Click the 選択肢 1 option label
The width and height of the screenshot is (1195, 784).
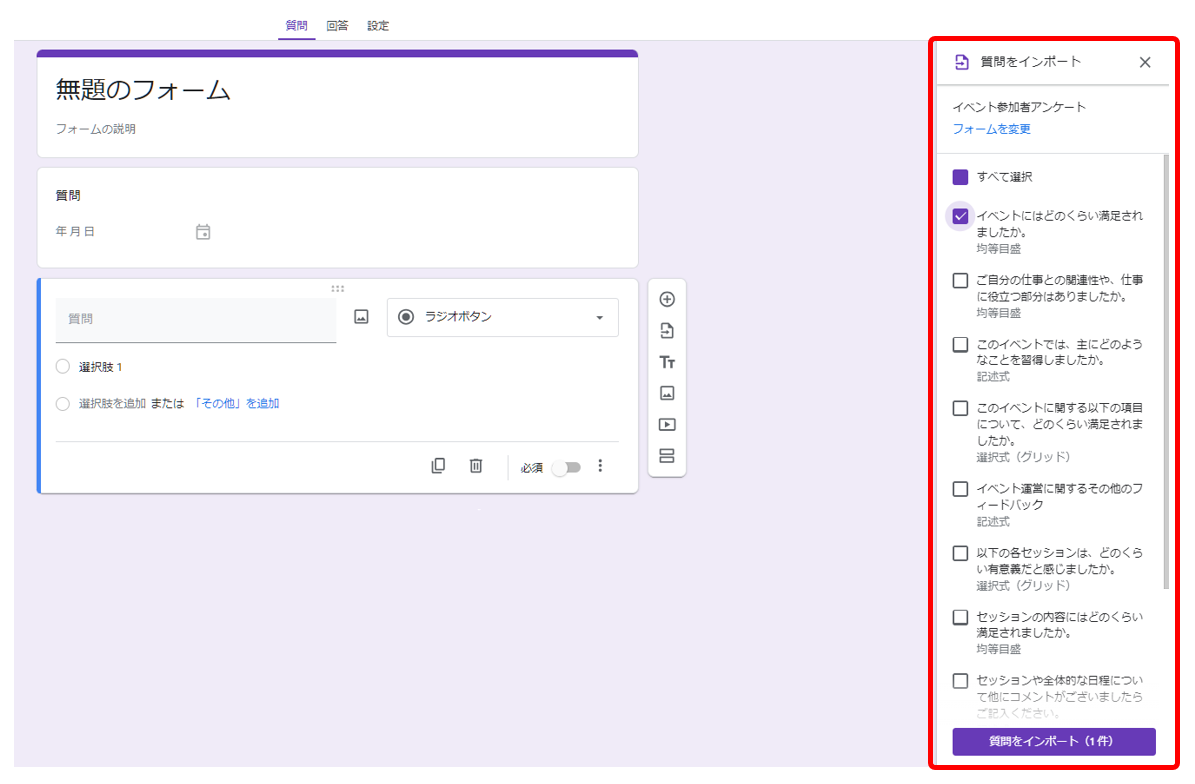pyautogui.click(x=101, y=366)
